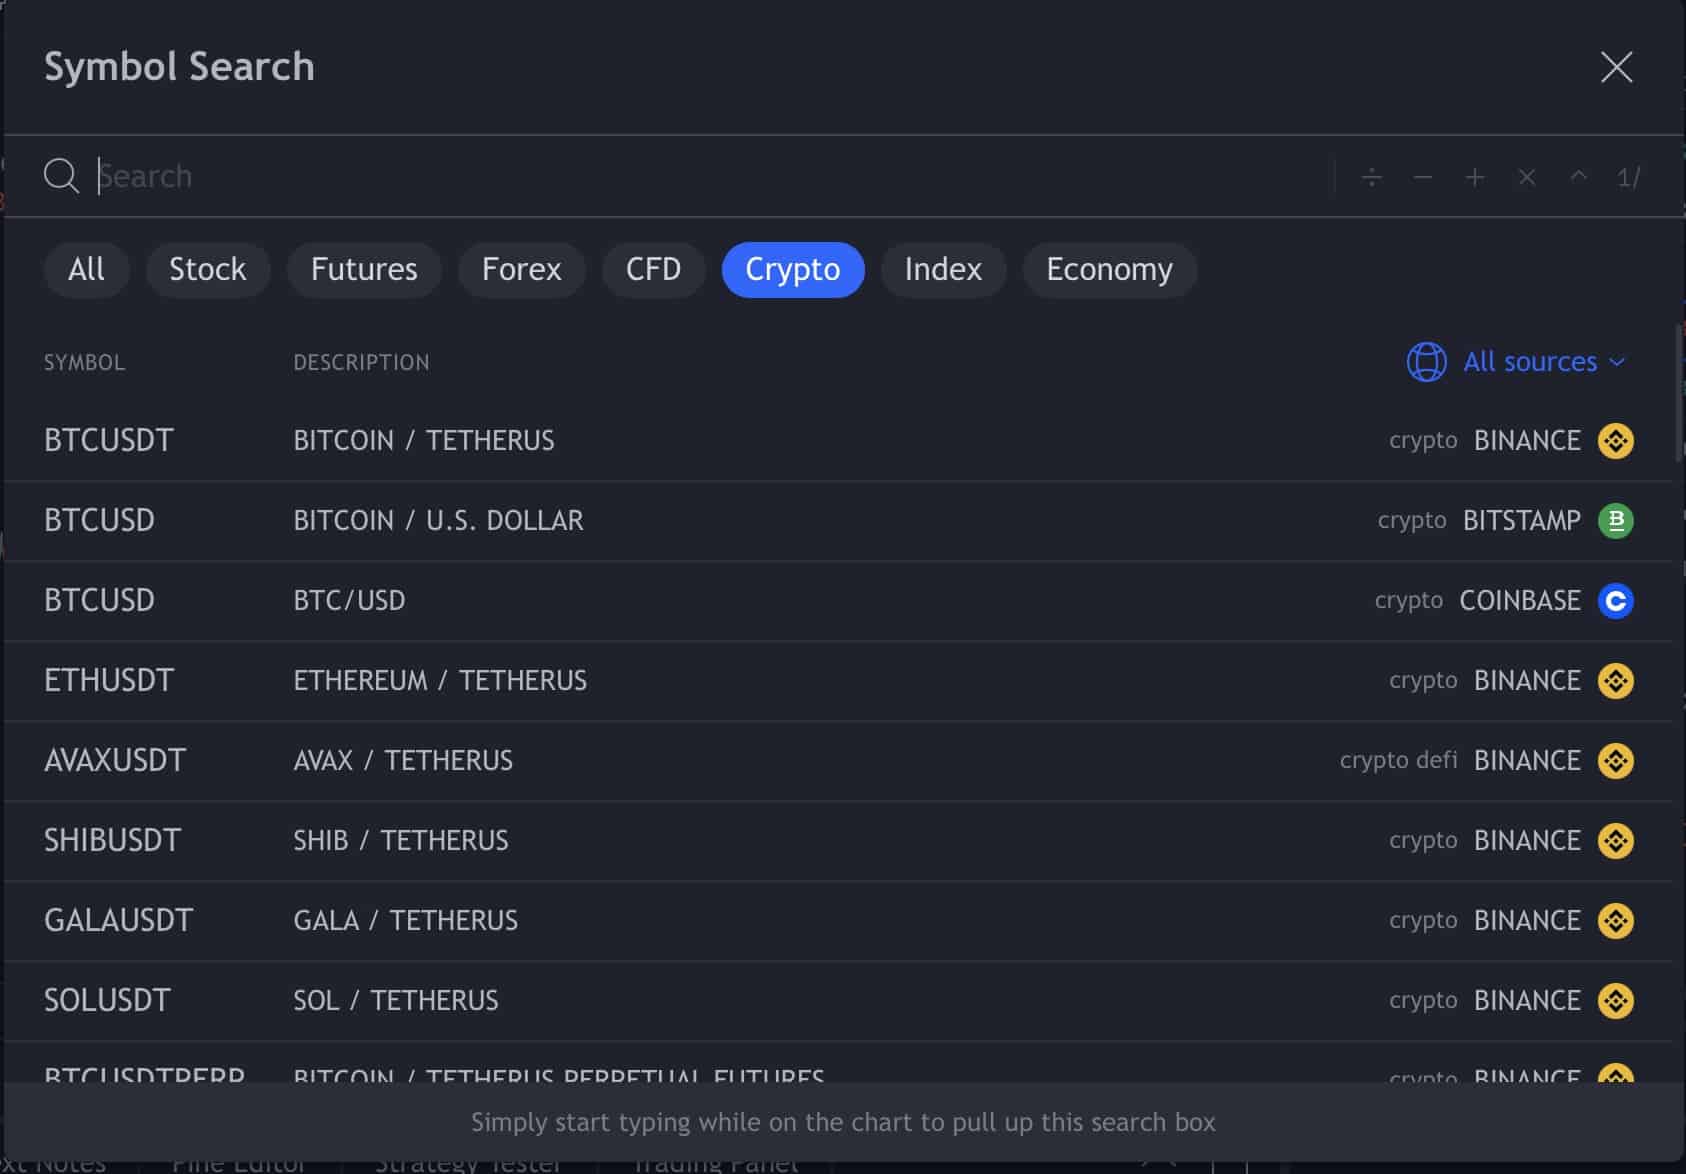The image size is (1686, 1174).
Task: Click the crypto defi type label
Action: pos(1398,761)
